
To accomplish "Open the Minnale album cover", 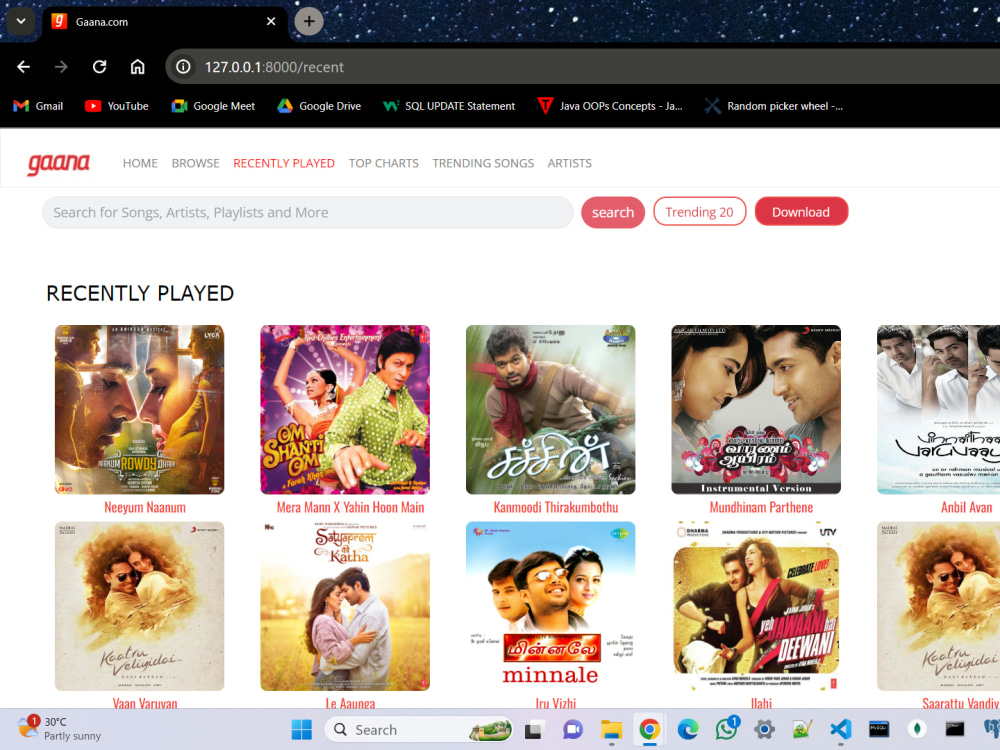I will pyautogui.click(x=550, y=606).
